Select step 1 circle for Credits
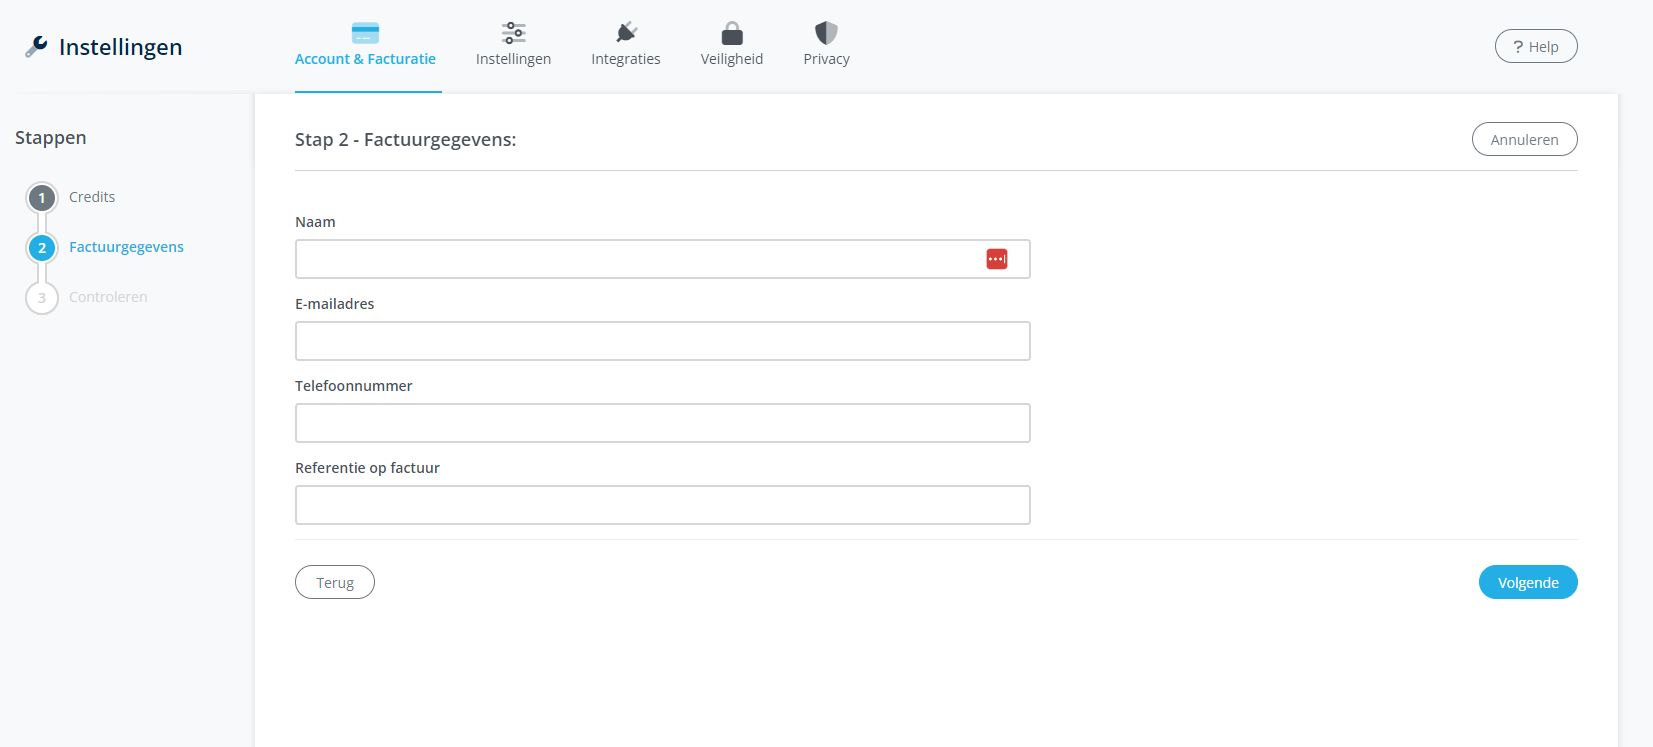 pyautogui.click(x=42, y=198)
